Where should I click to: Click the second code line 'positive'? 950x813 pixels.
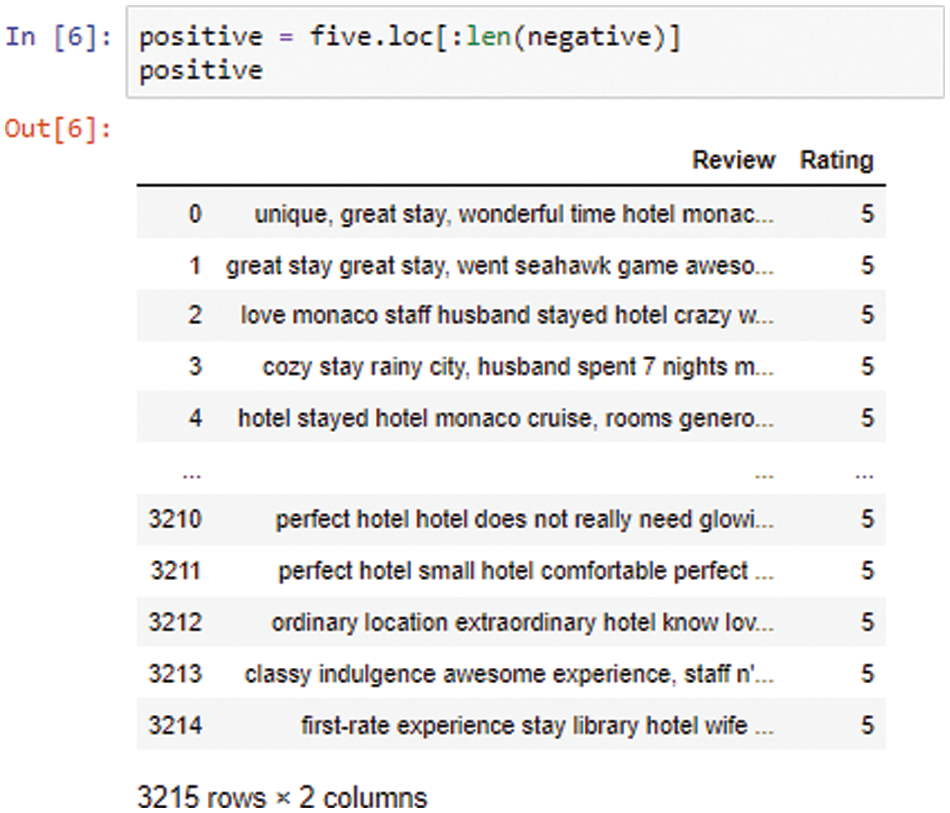[x=200, y=70]
